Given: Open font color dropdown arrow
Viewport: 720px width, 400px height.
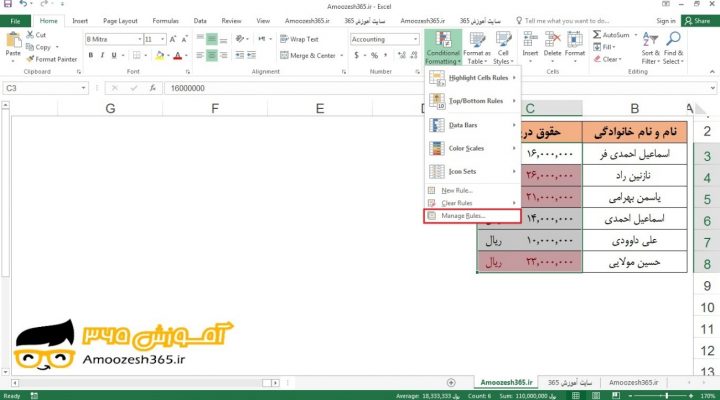Looking at the screenshot, I should [186, 56].
